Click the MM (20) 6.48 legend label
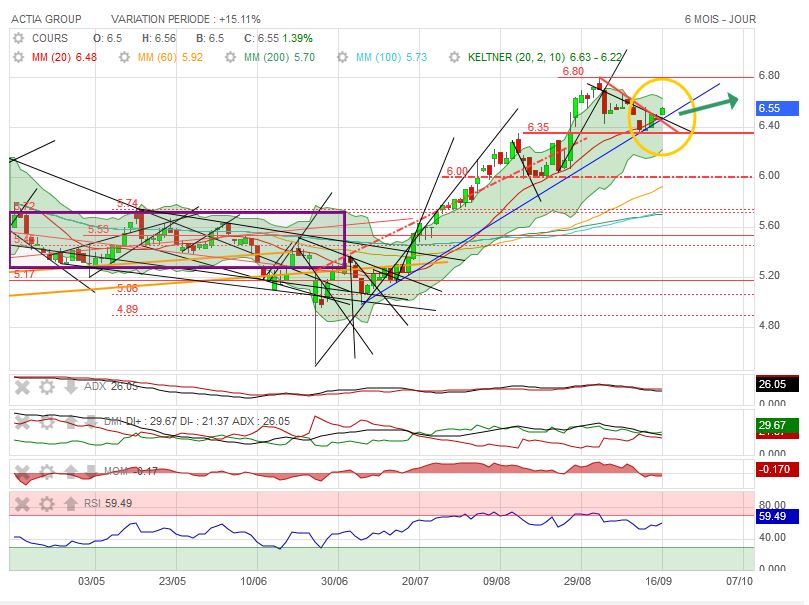This screenshot has height=605, width=809. (64, 57)
